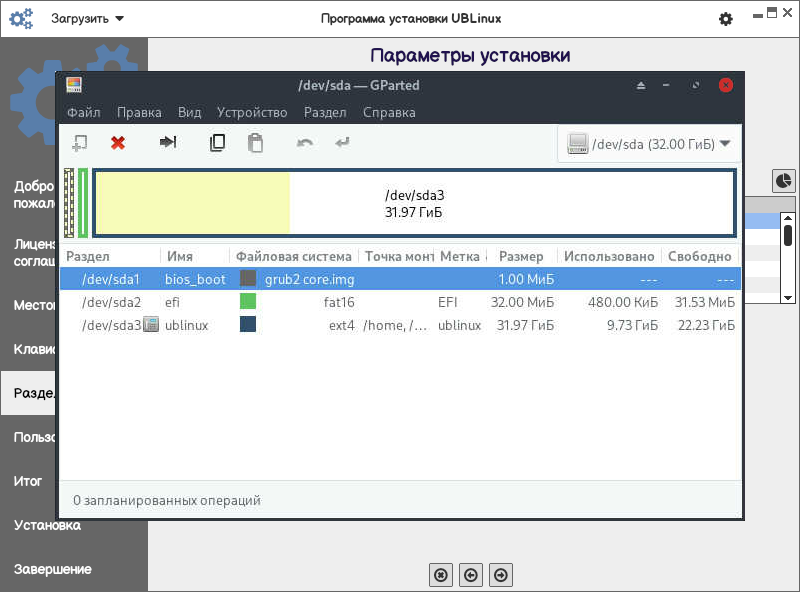
Task: Sort by the Метка column header
Action: point(461,256)
